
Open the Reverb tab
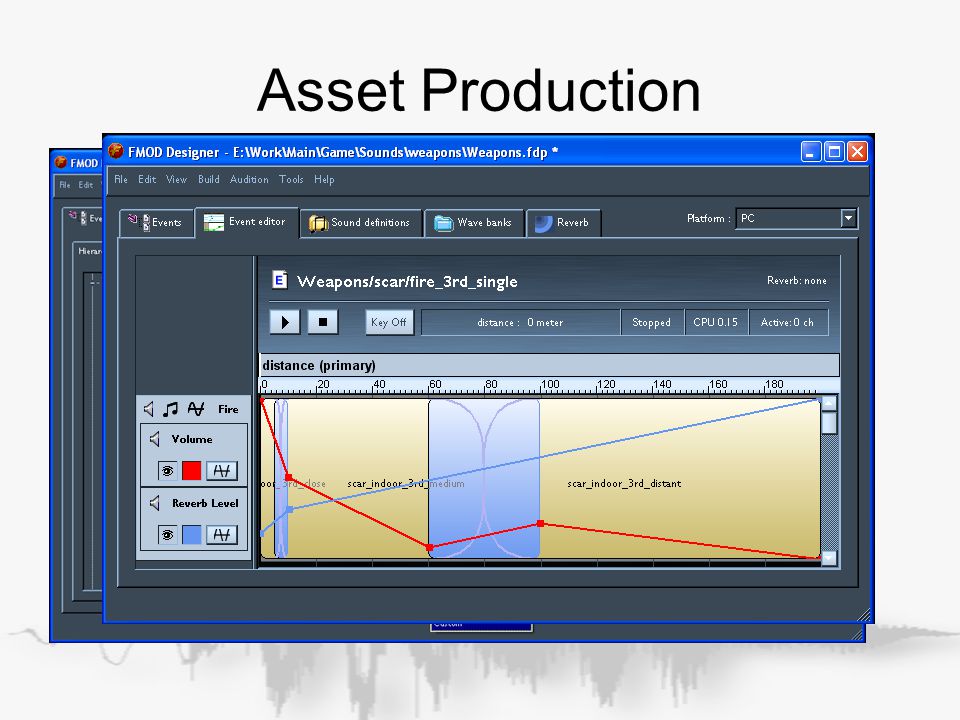563,223
